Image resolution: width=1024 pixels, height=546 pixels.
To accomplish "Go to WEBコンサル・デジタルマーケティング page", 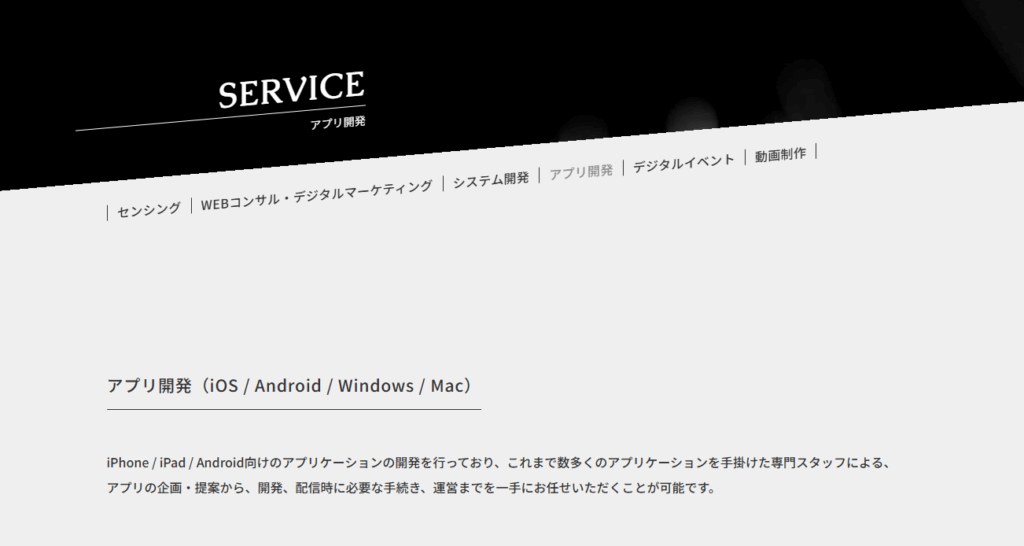I will tap(316, 194).
